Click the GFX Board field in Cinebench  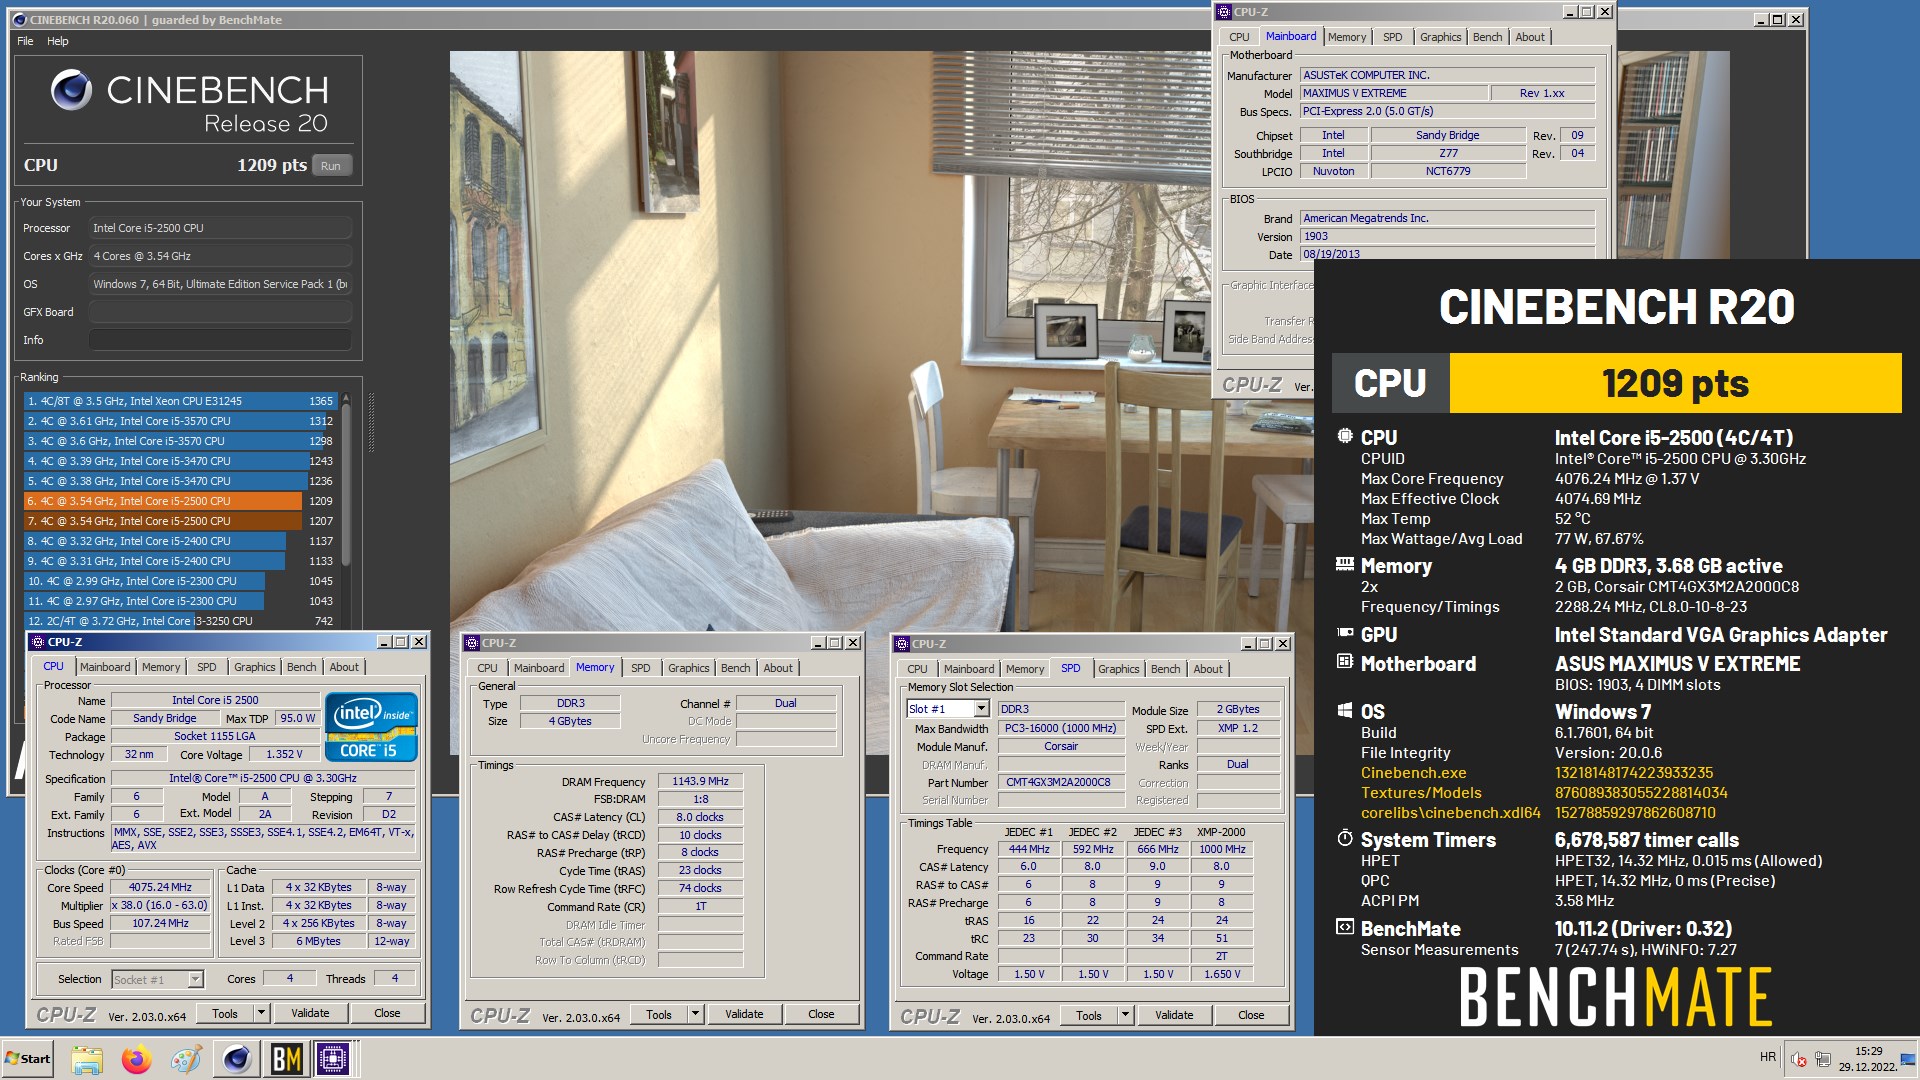tap(220, 312)
